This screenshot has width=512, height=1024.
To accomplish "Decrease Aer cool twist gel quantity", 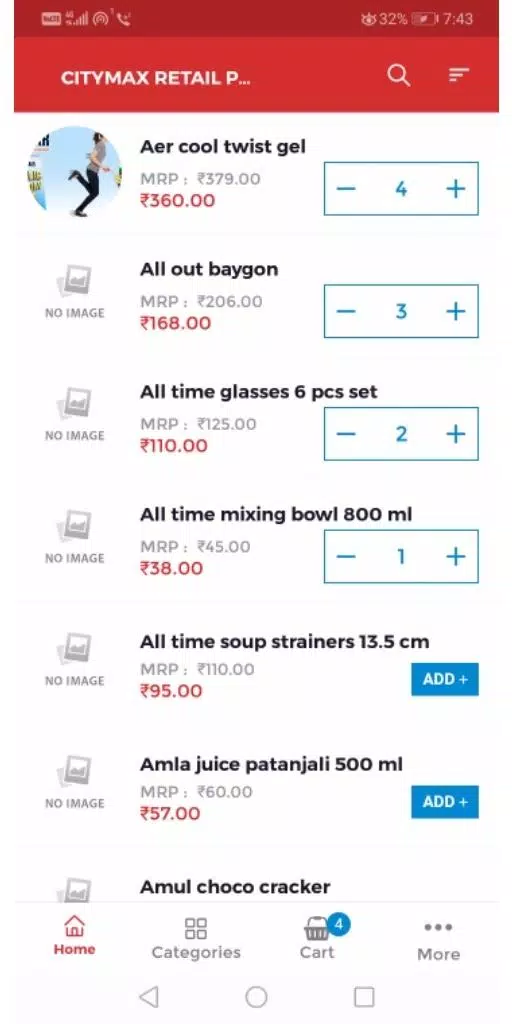I will pyautogui.click(x=346, y=189).
